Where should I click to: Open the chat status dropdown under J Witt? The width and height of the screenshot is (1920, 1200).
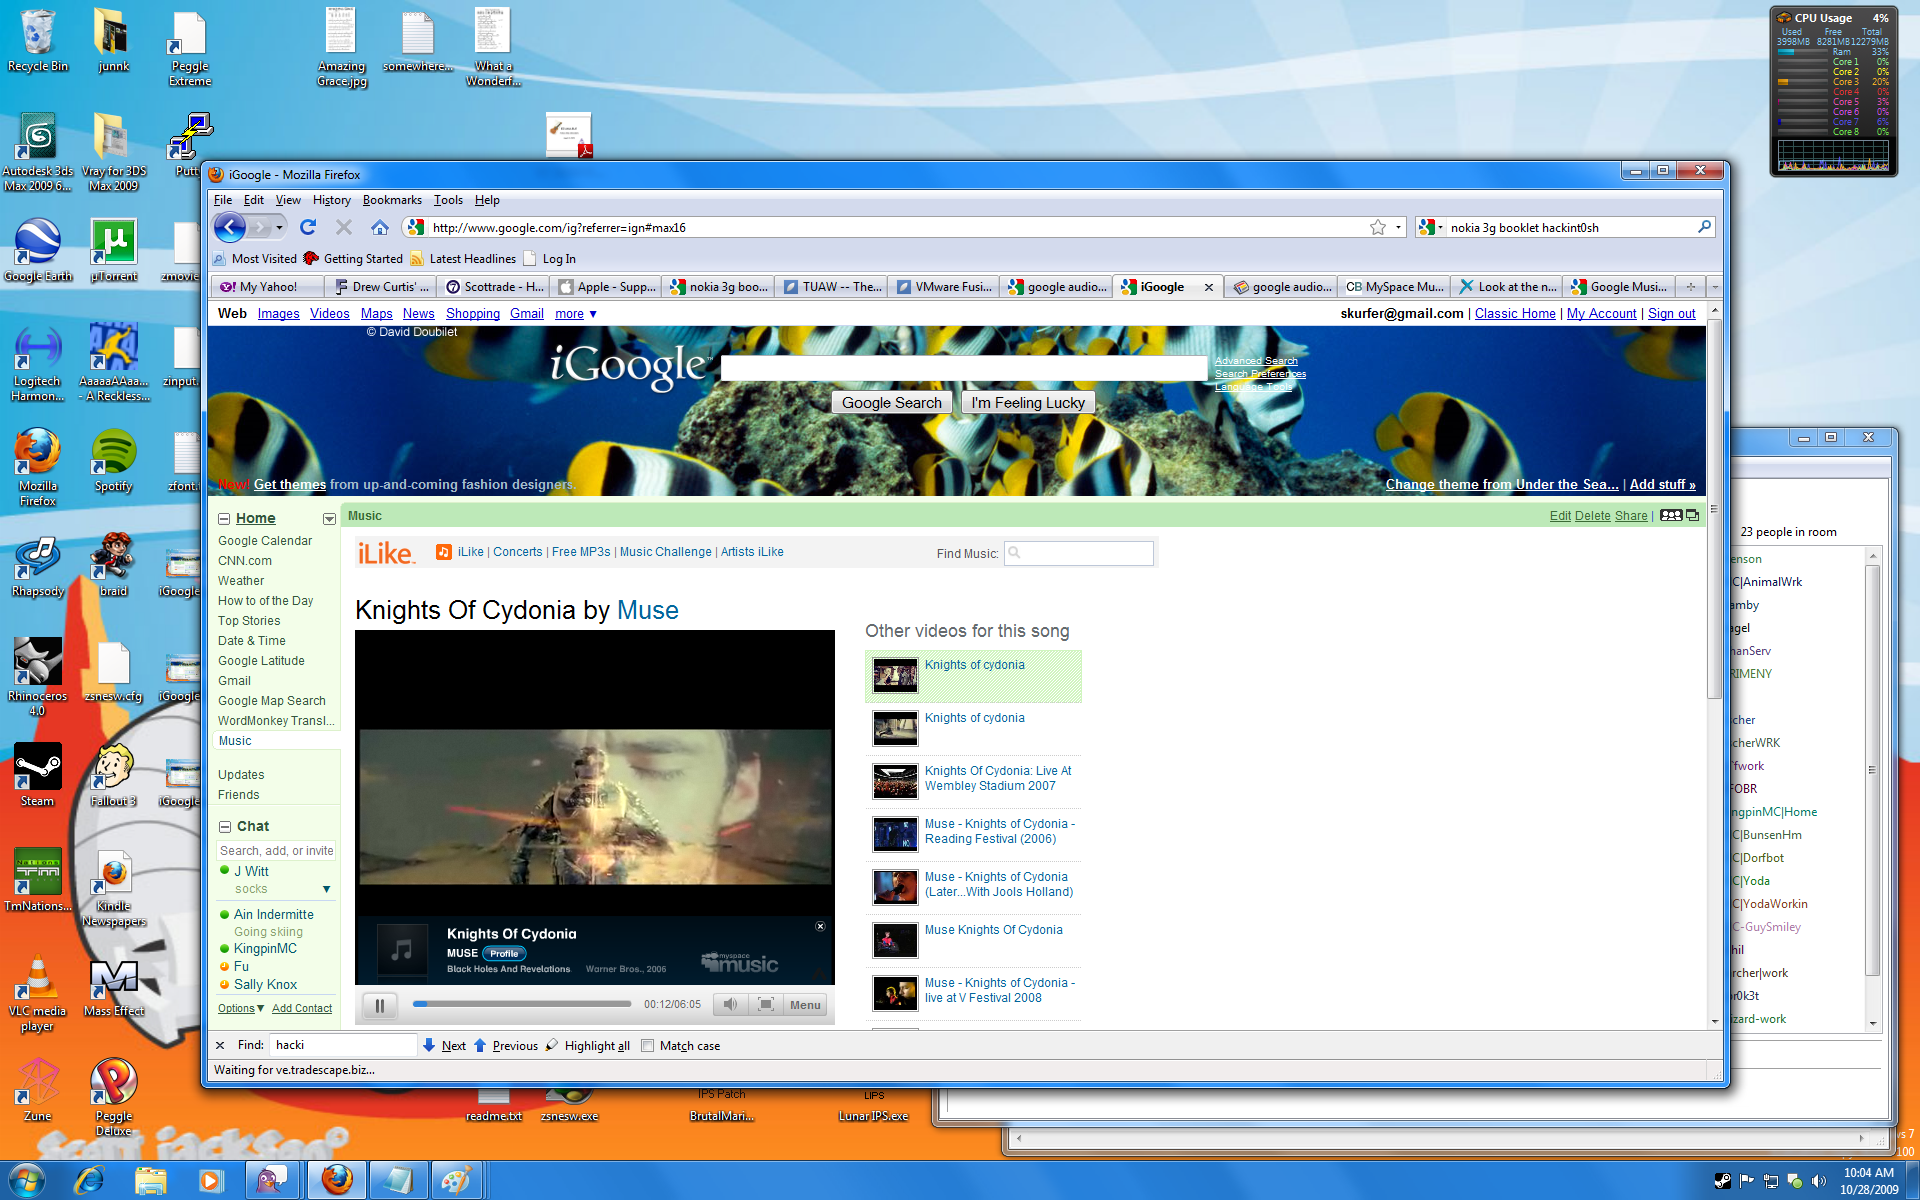pyautogui.click(x=326, y=889)
